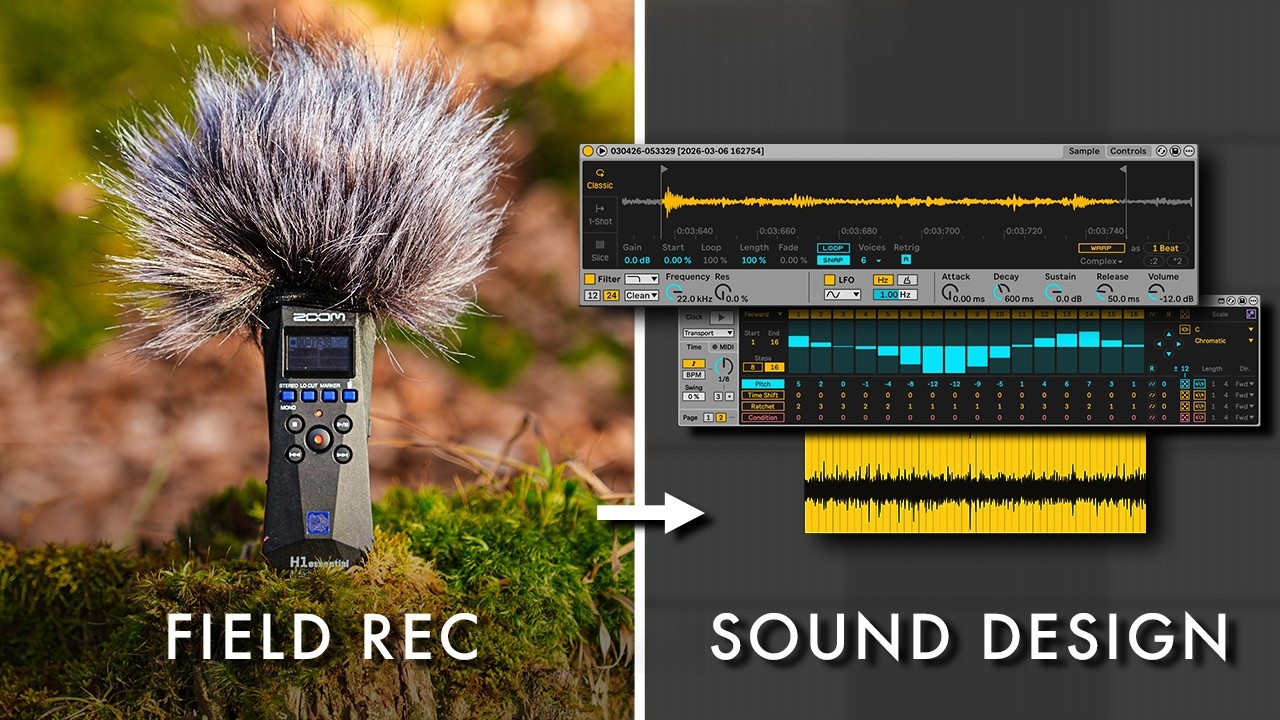Toggle the WARP button
This screenshot has height=720, width=1280.
(x=1101, y=248)
